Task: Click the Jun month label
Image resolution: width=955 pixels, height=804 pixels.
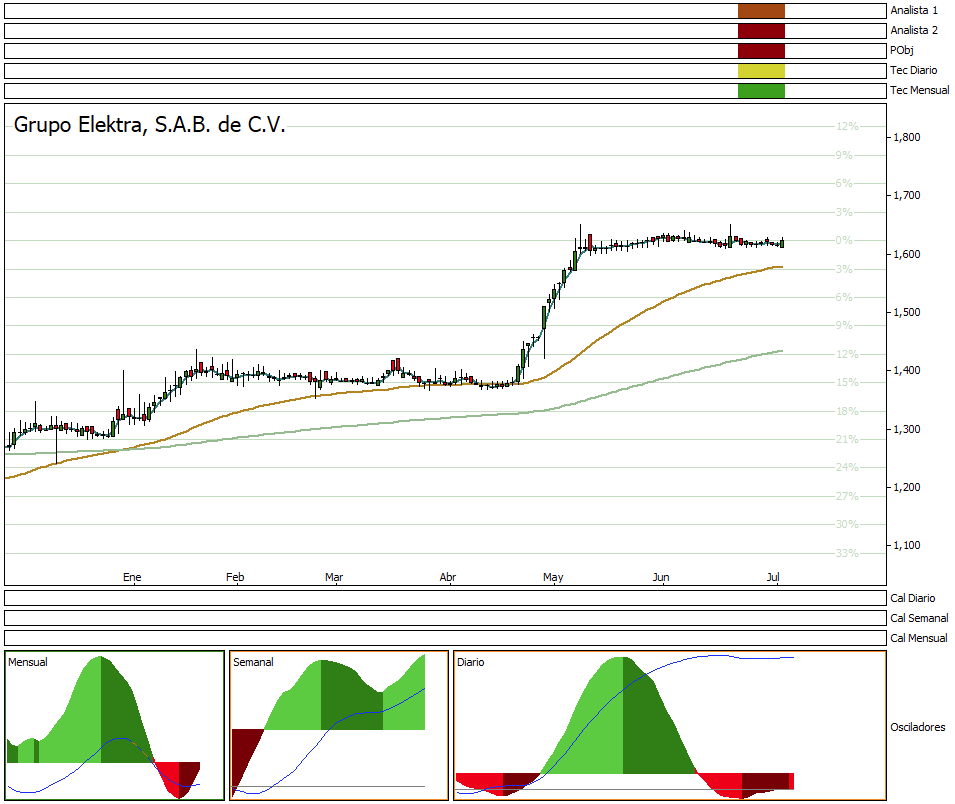Action: coord(661,577)
